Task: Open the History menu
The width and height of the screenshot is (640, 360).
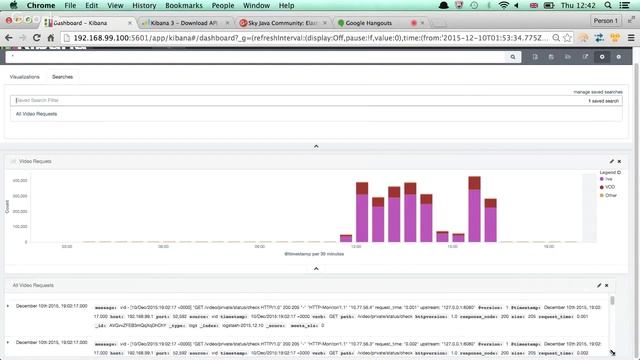Action: point(144,5)
